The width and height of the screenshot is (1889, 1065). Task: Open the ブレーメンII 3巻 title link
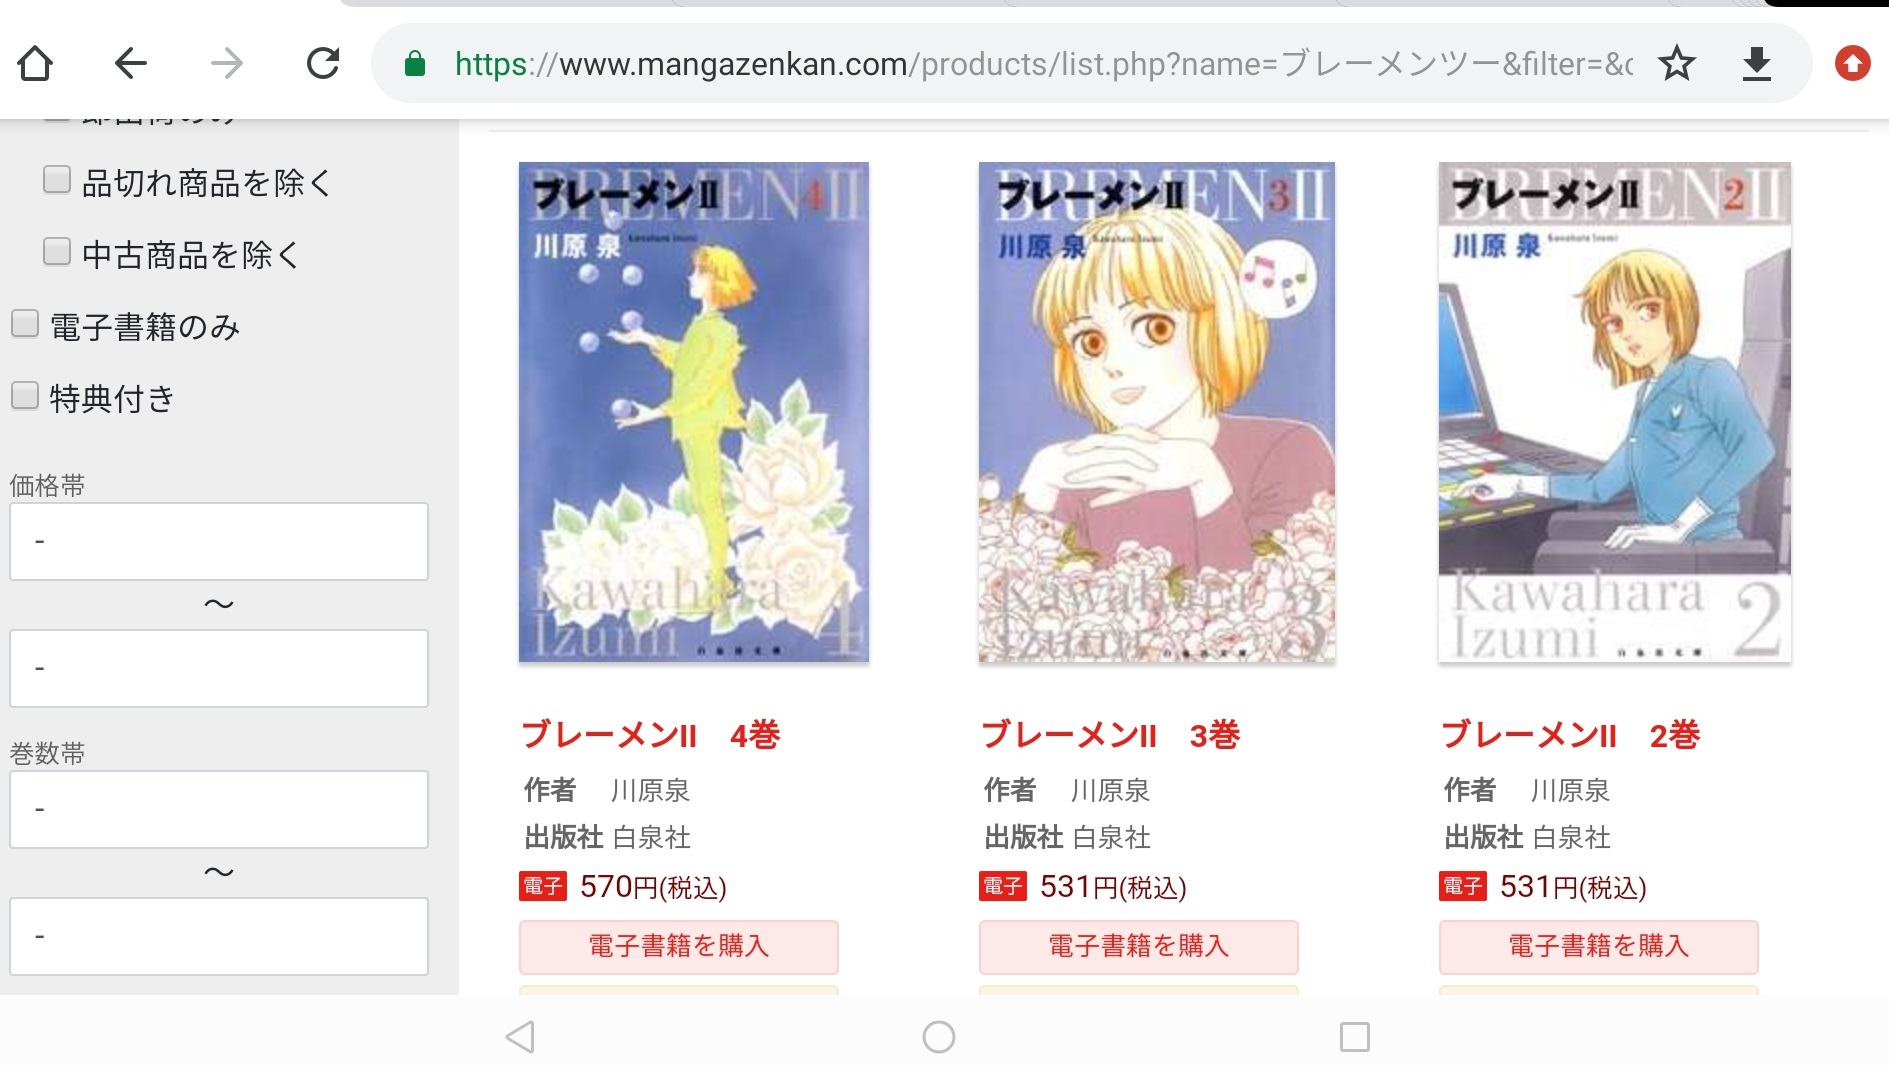coord(1110,735)
